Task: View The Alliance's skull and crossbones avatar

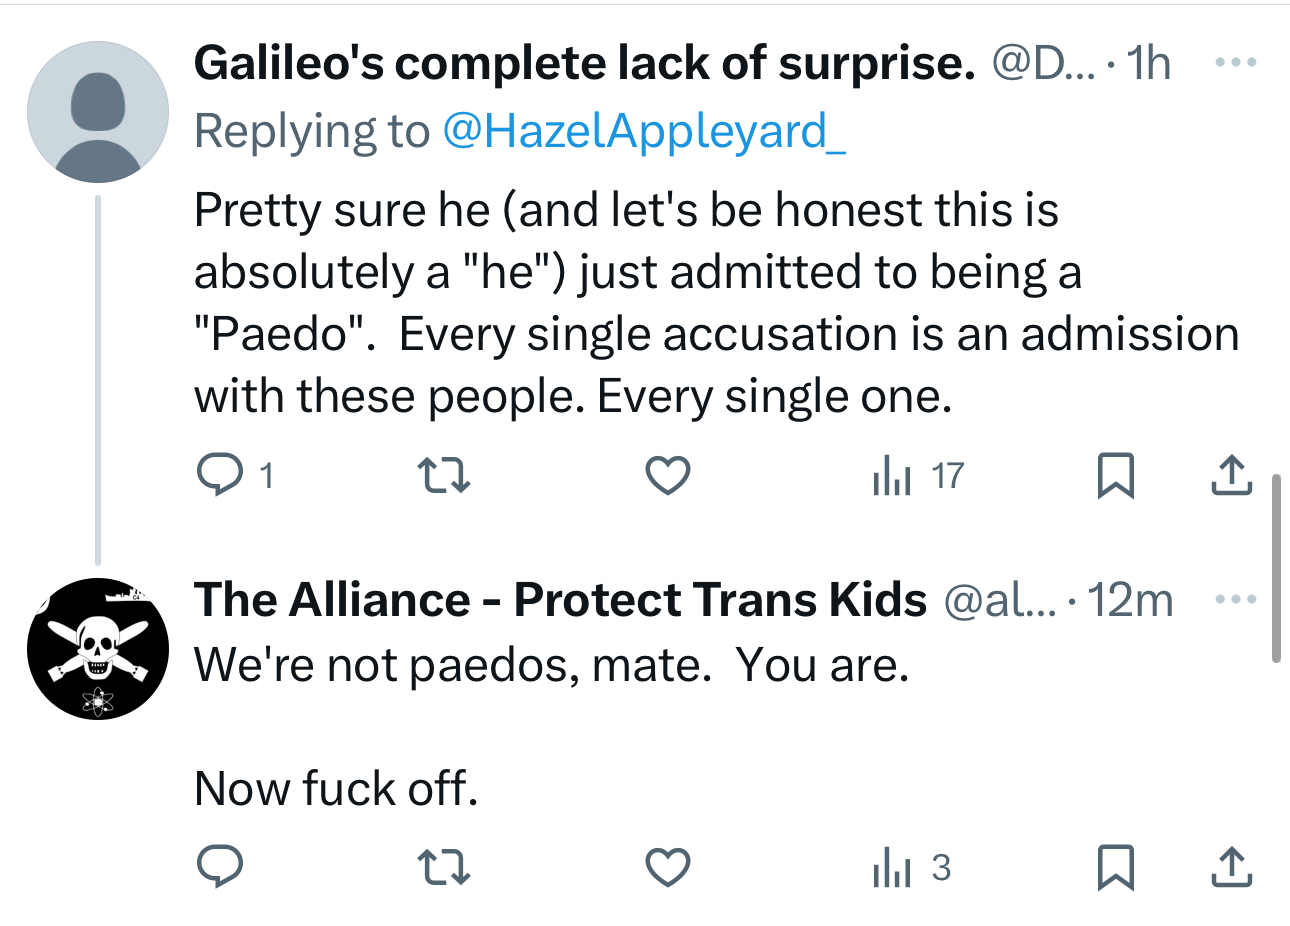Action: (x=98, y=648)
